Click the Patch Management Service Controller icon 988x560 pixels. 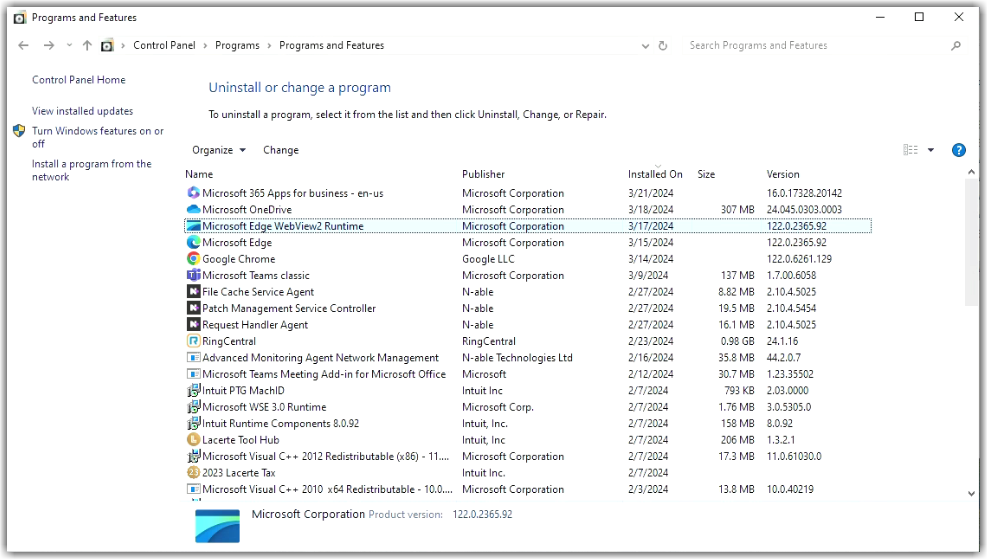[x=193, y=307]
